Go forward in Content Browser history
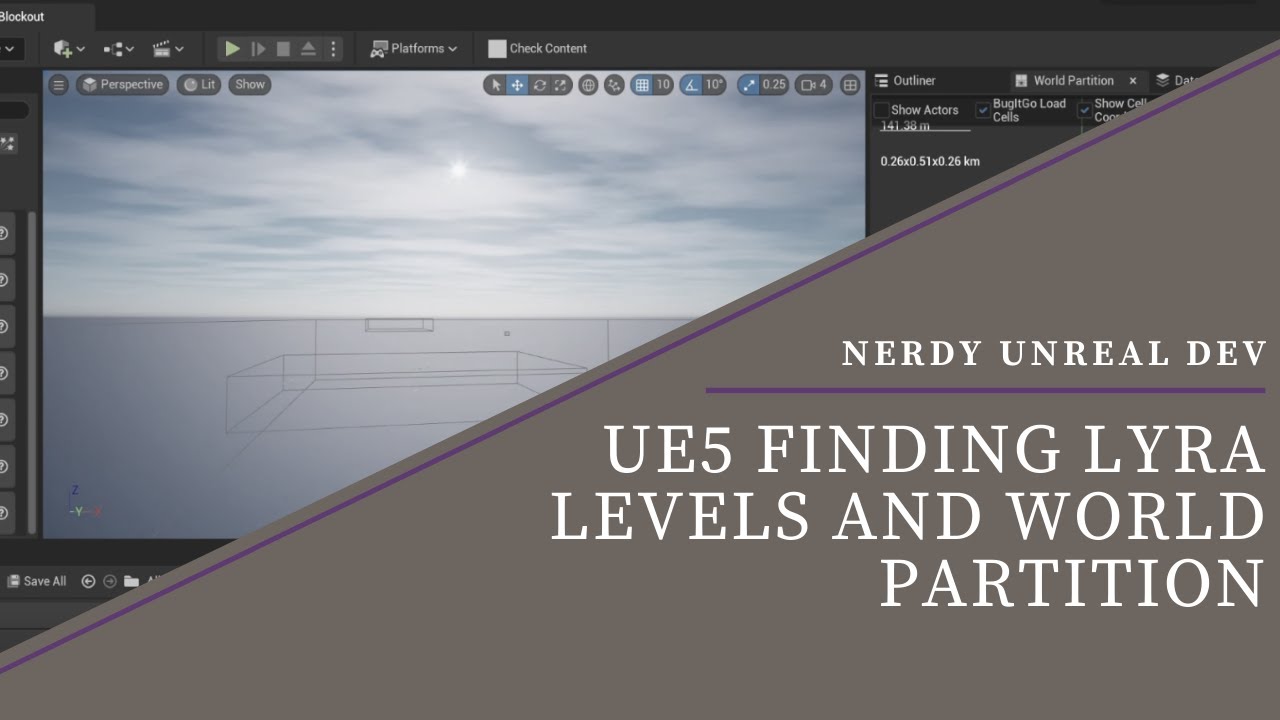 pyautogui.click(x=110, y=581)
